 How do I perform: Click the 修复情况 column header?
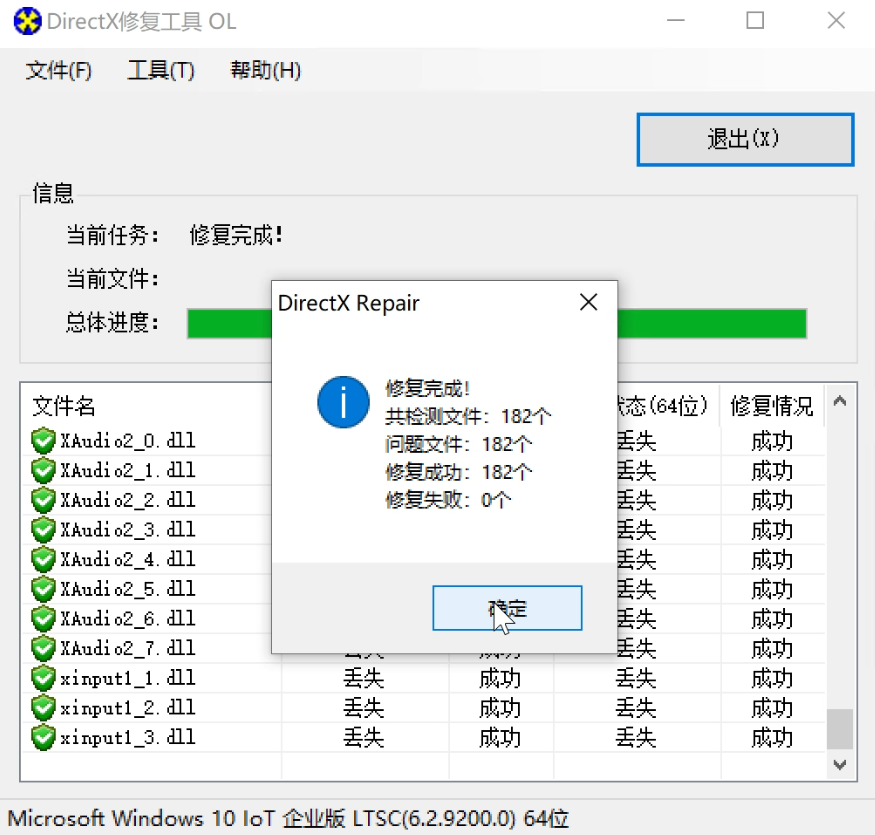[x=772, y=406]
